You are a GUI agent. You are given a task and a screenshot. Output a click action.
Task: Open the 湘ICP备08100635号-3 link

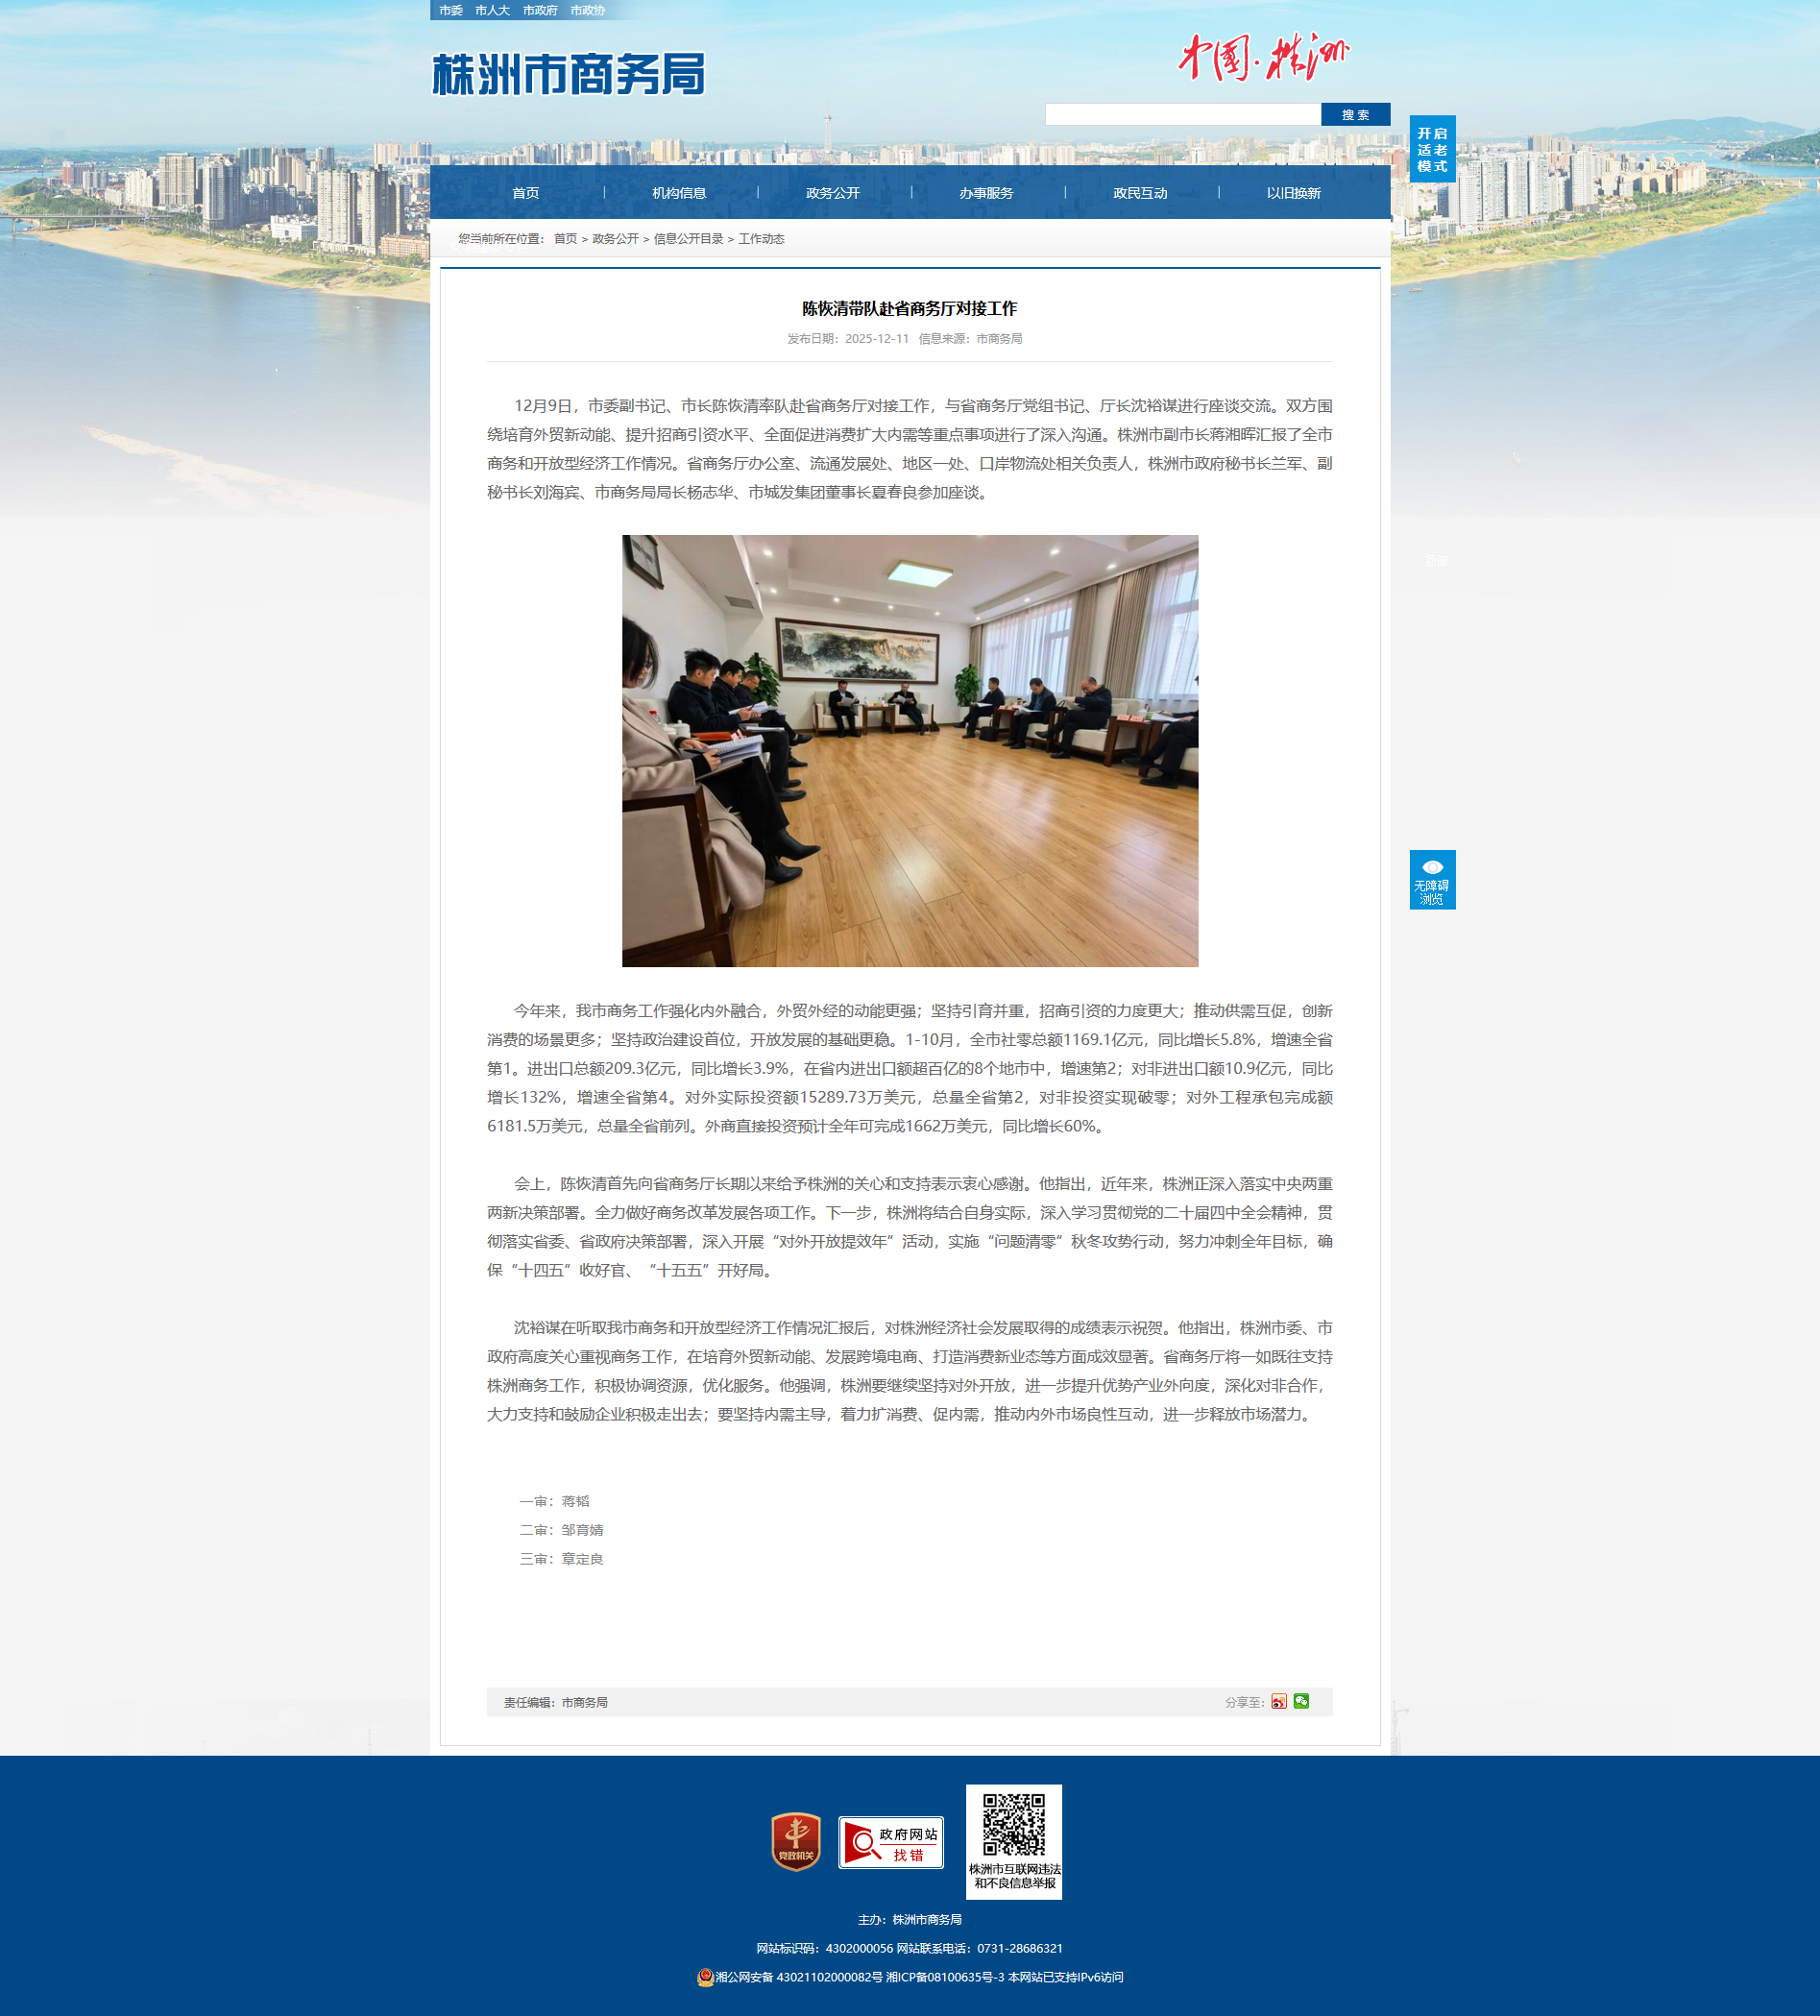(944, 1977)
